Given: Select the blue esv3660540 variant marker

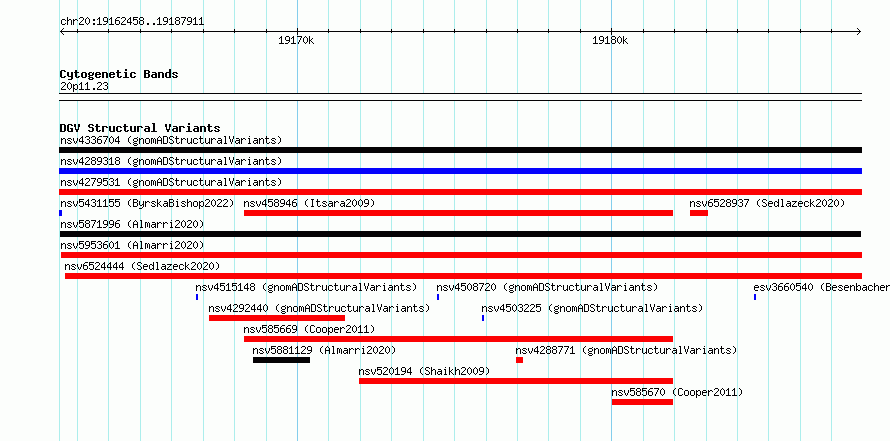Looking at the screenshot, I should pos(755,297).
